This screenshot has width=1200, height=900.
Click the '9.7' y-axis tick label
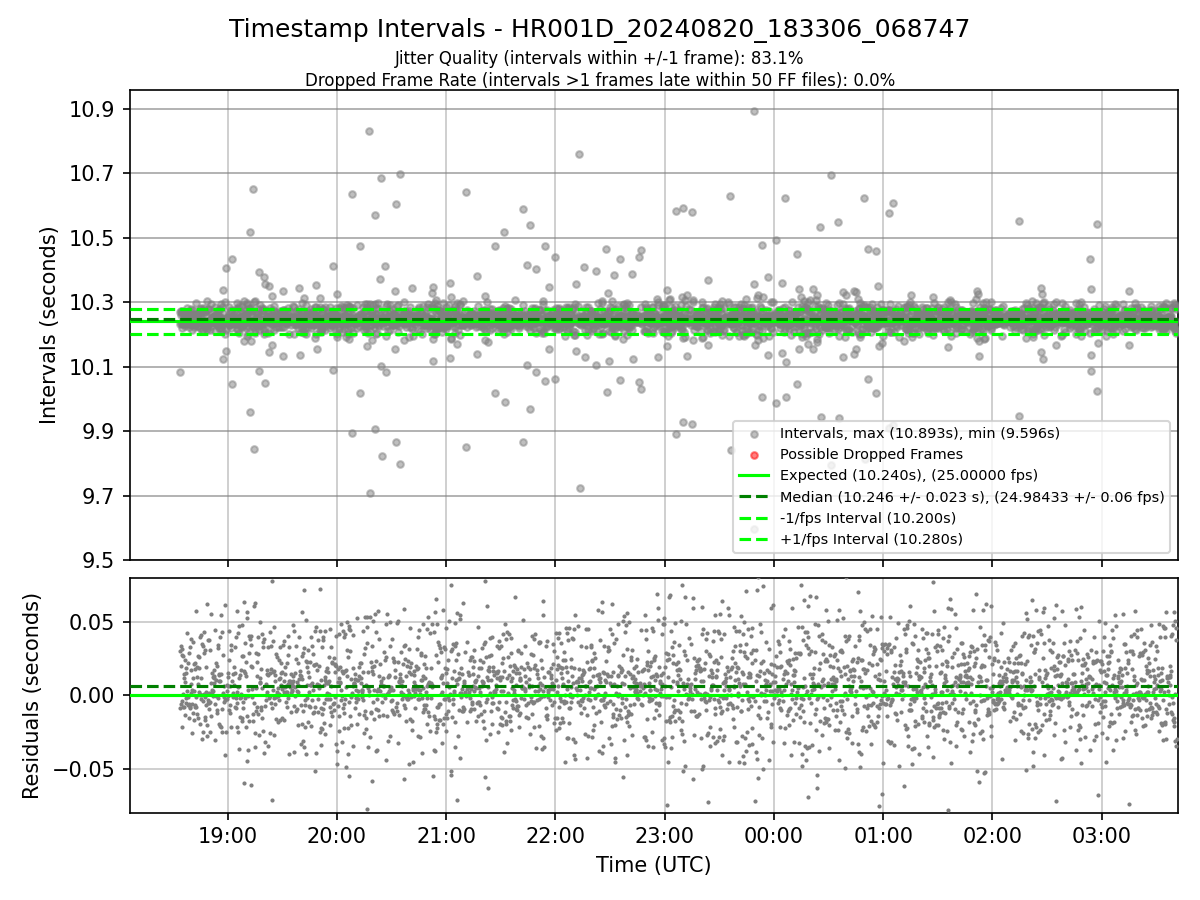[98, 497]
